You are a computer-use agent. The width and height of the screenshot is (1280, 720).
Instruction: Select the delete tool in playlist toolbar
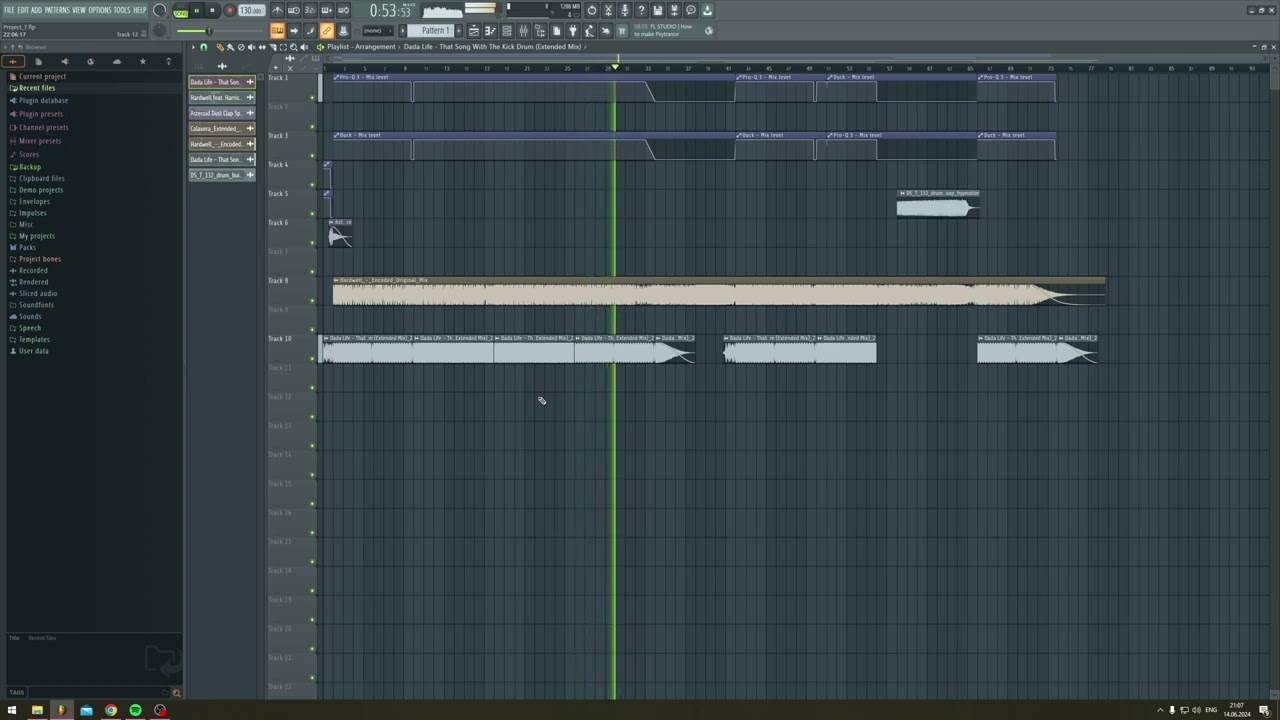[241, 47]
